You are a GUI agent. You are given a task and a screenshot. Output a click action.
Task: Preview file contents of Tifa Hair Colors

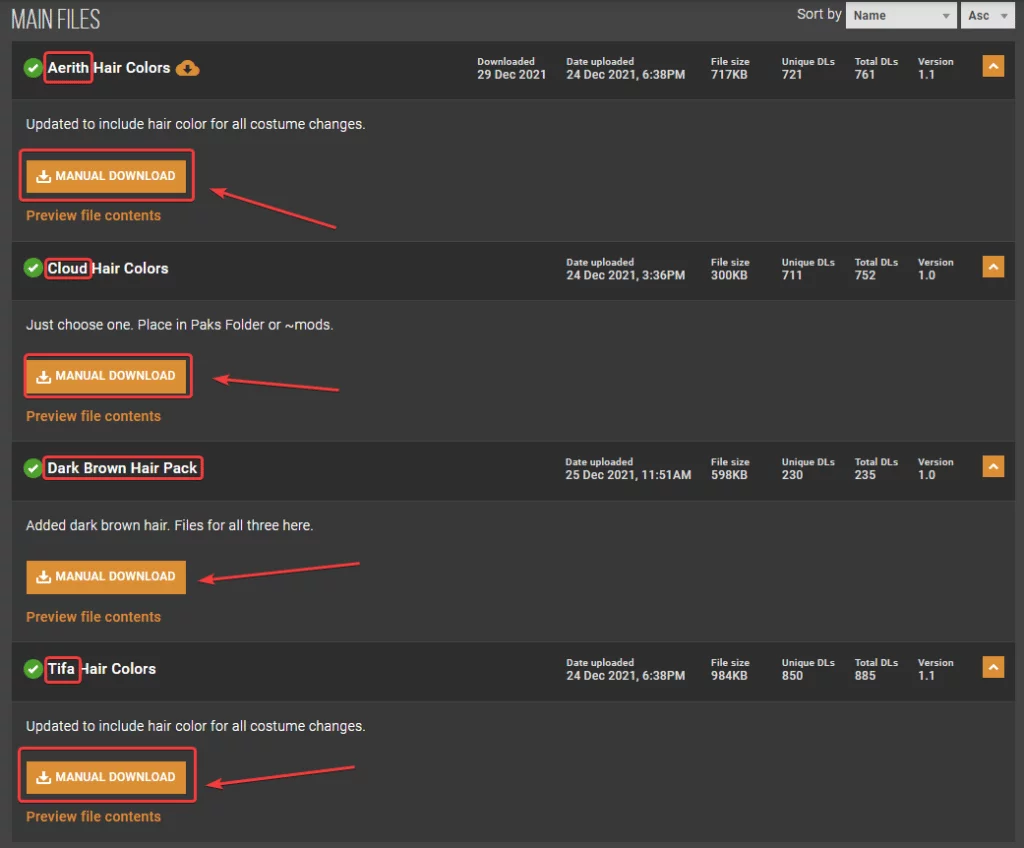(93, 817)
